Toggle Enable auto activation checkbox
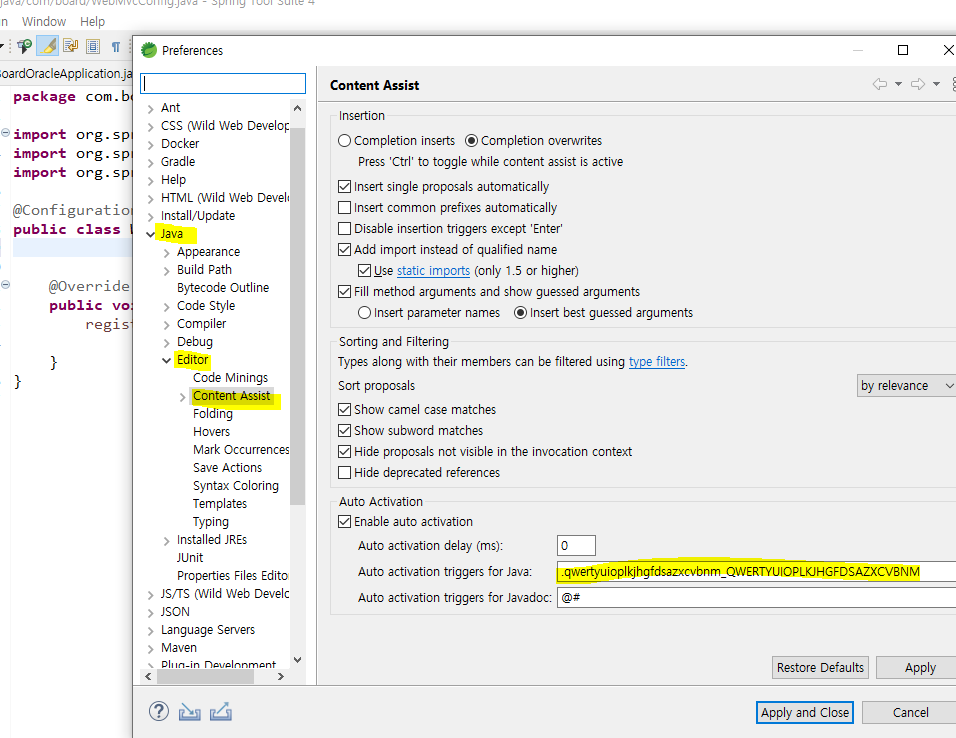The width and height of the screenshot is (956, 738). 344,522
